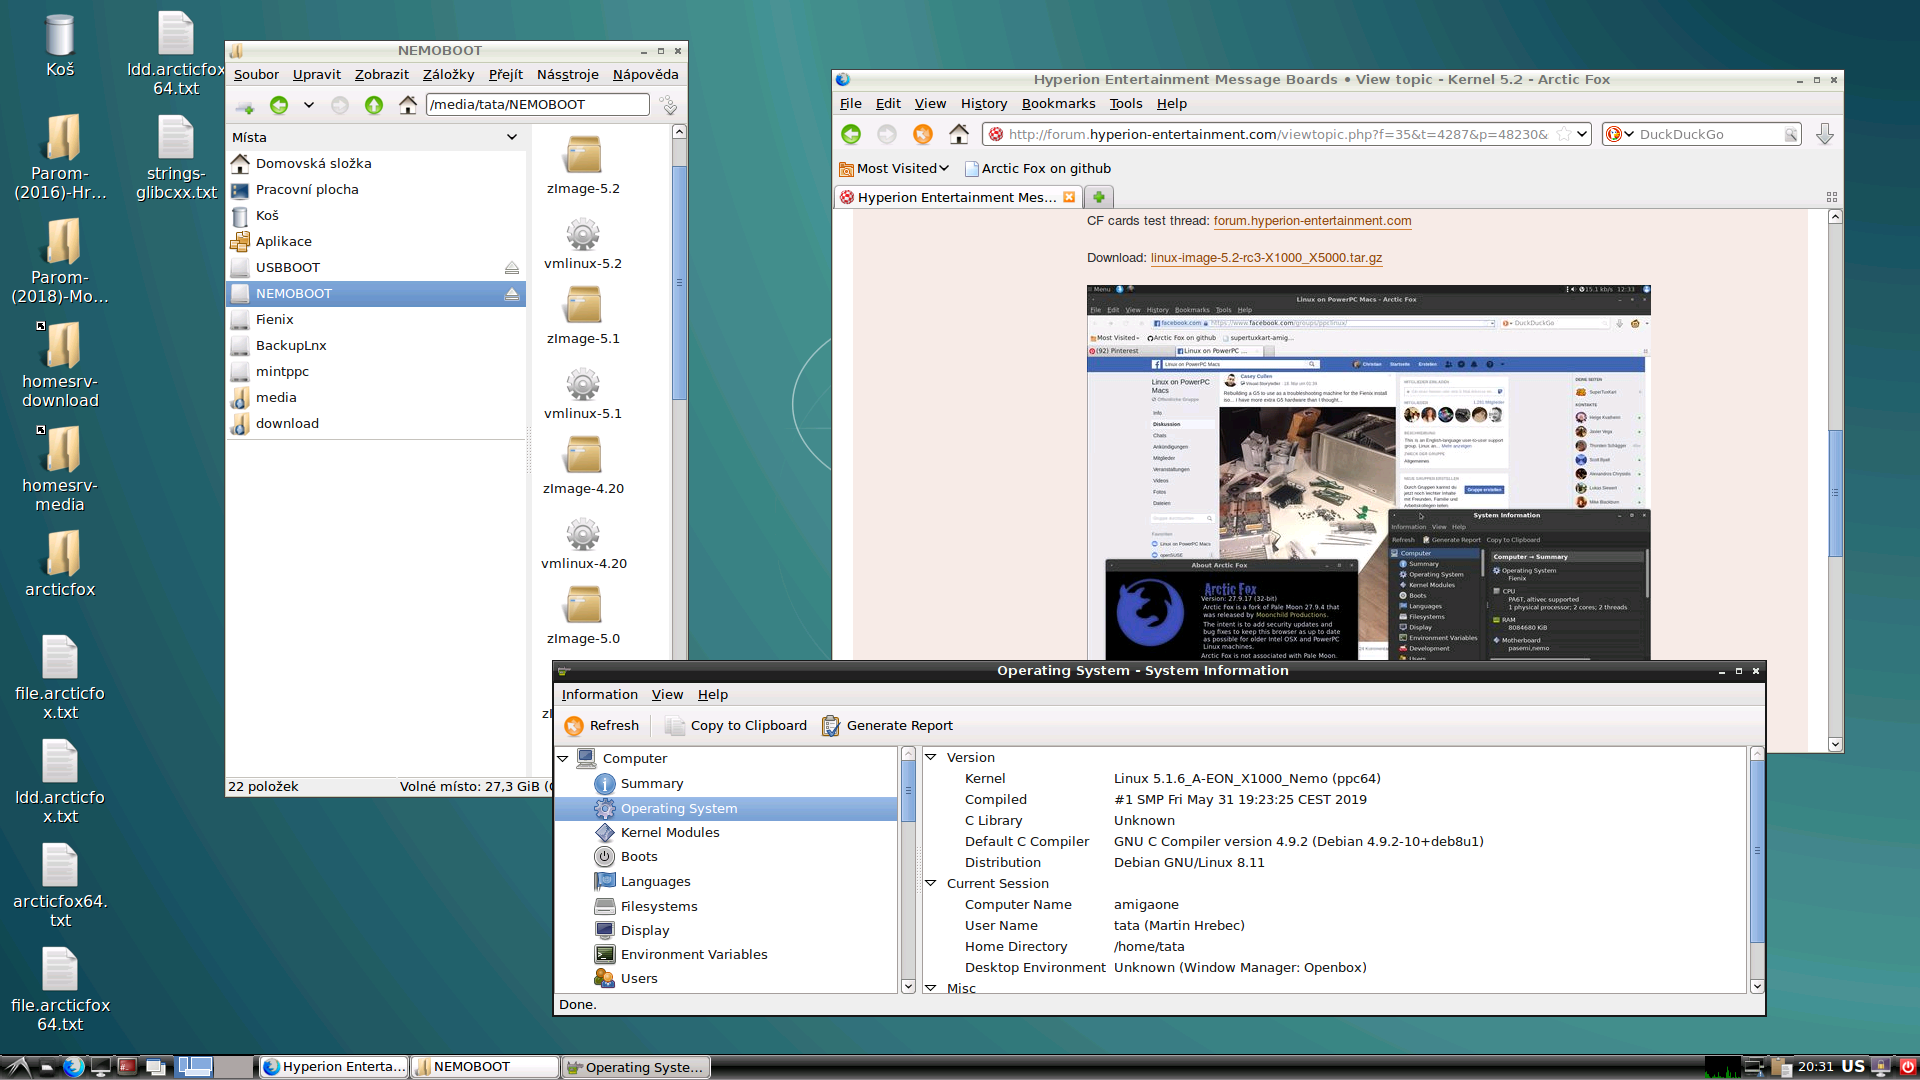Collapse the Current Session section

click(x=930, y=884)
